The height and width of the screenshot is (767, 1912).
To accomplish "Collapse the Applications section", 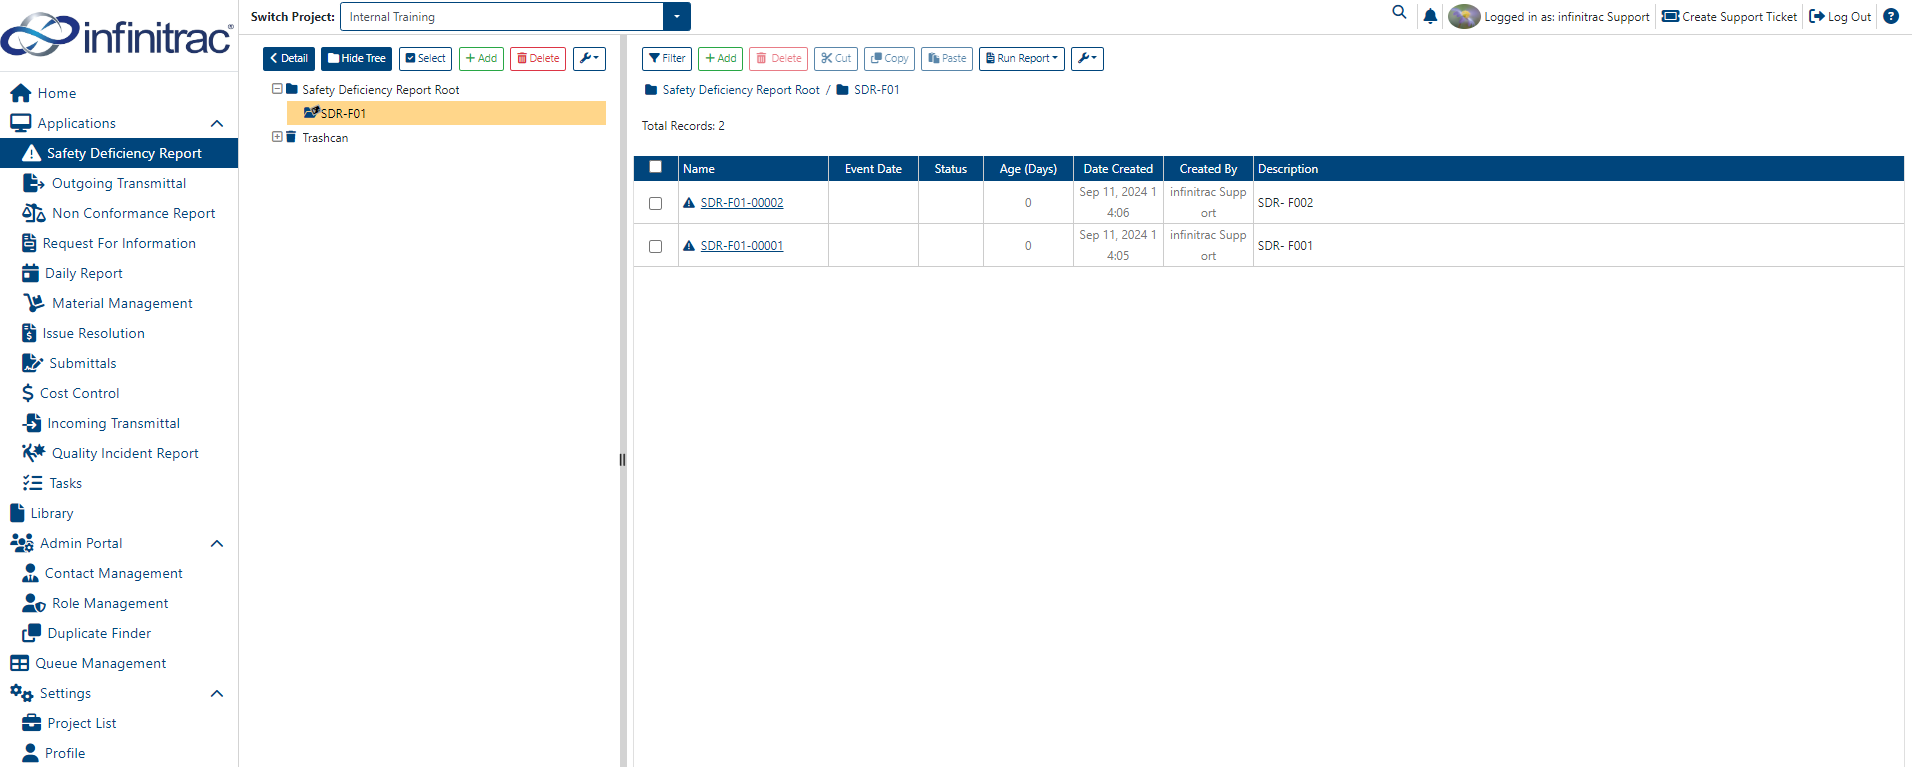I will tap(217, 123).
